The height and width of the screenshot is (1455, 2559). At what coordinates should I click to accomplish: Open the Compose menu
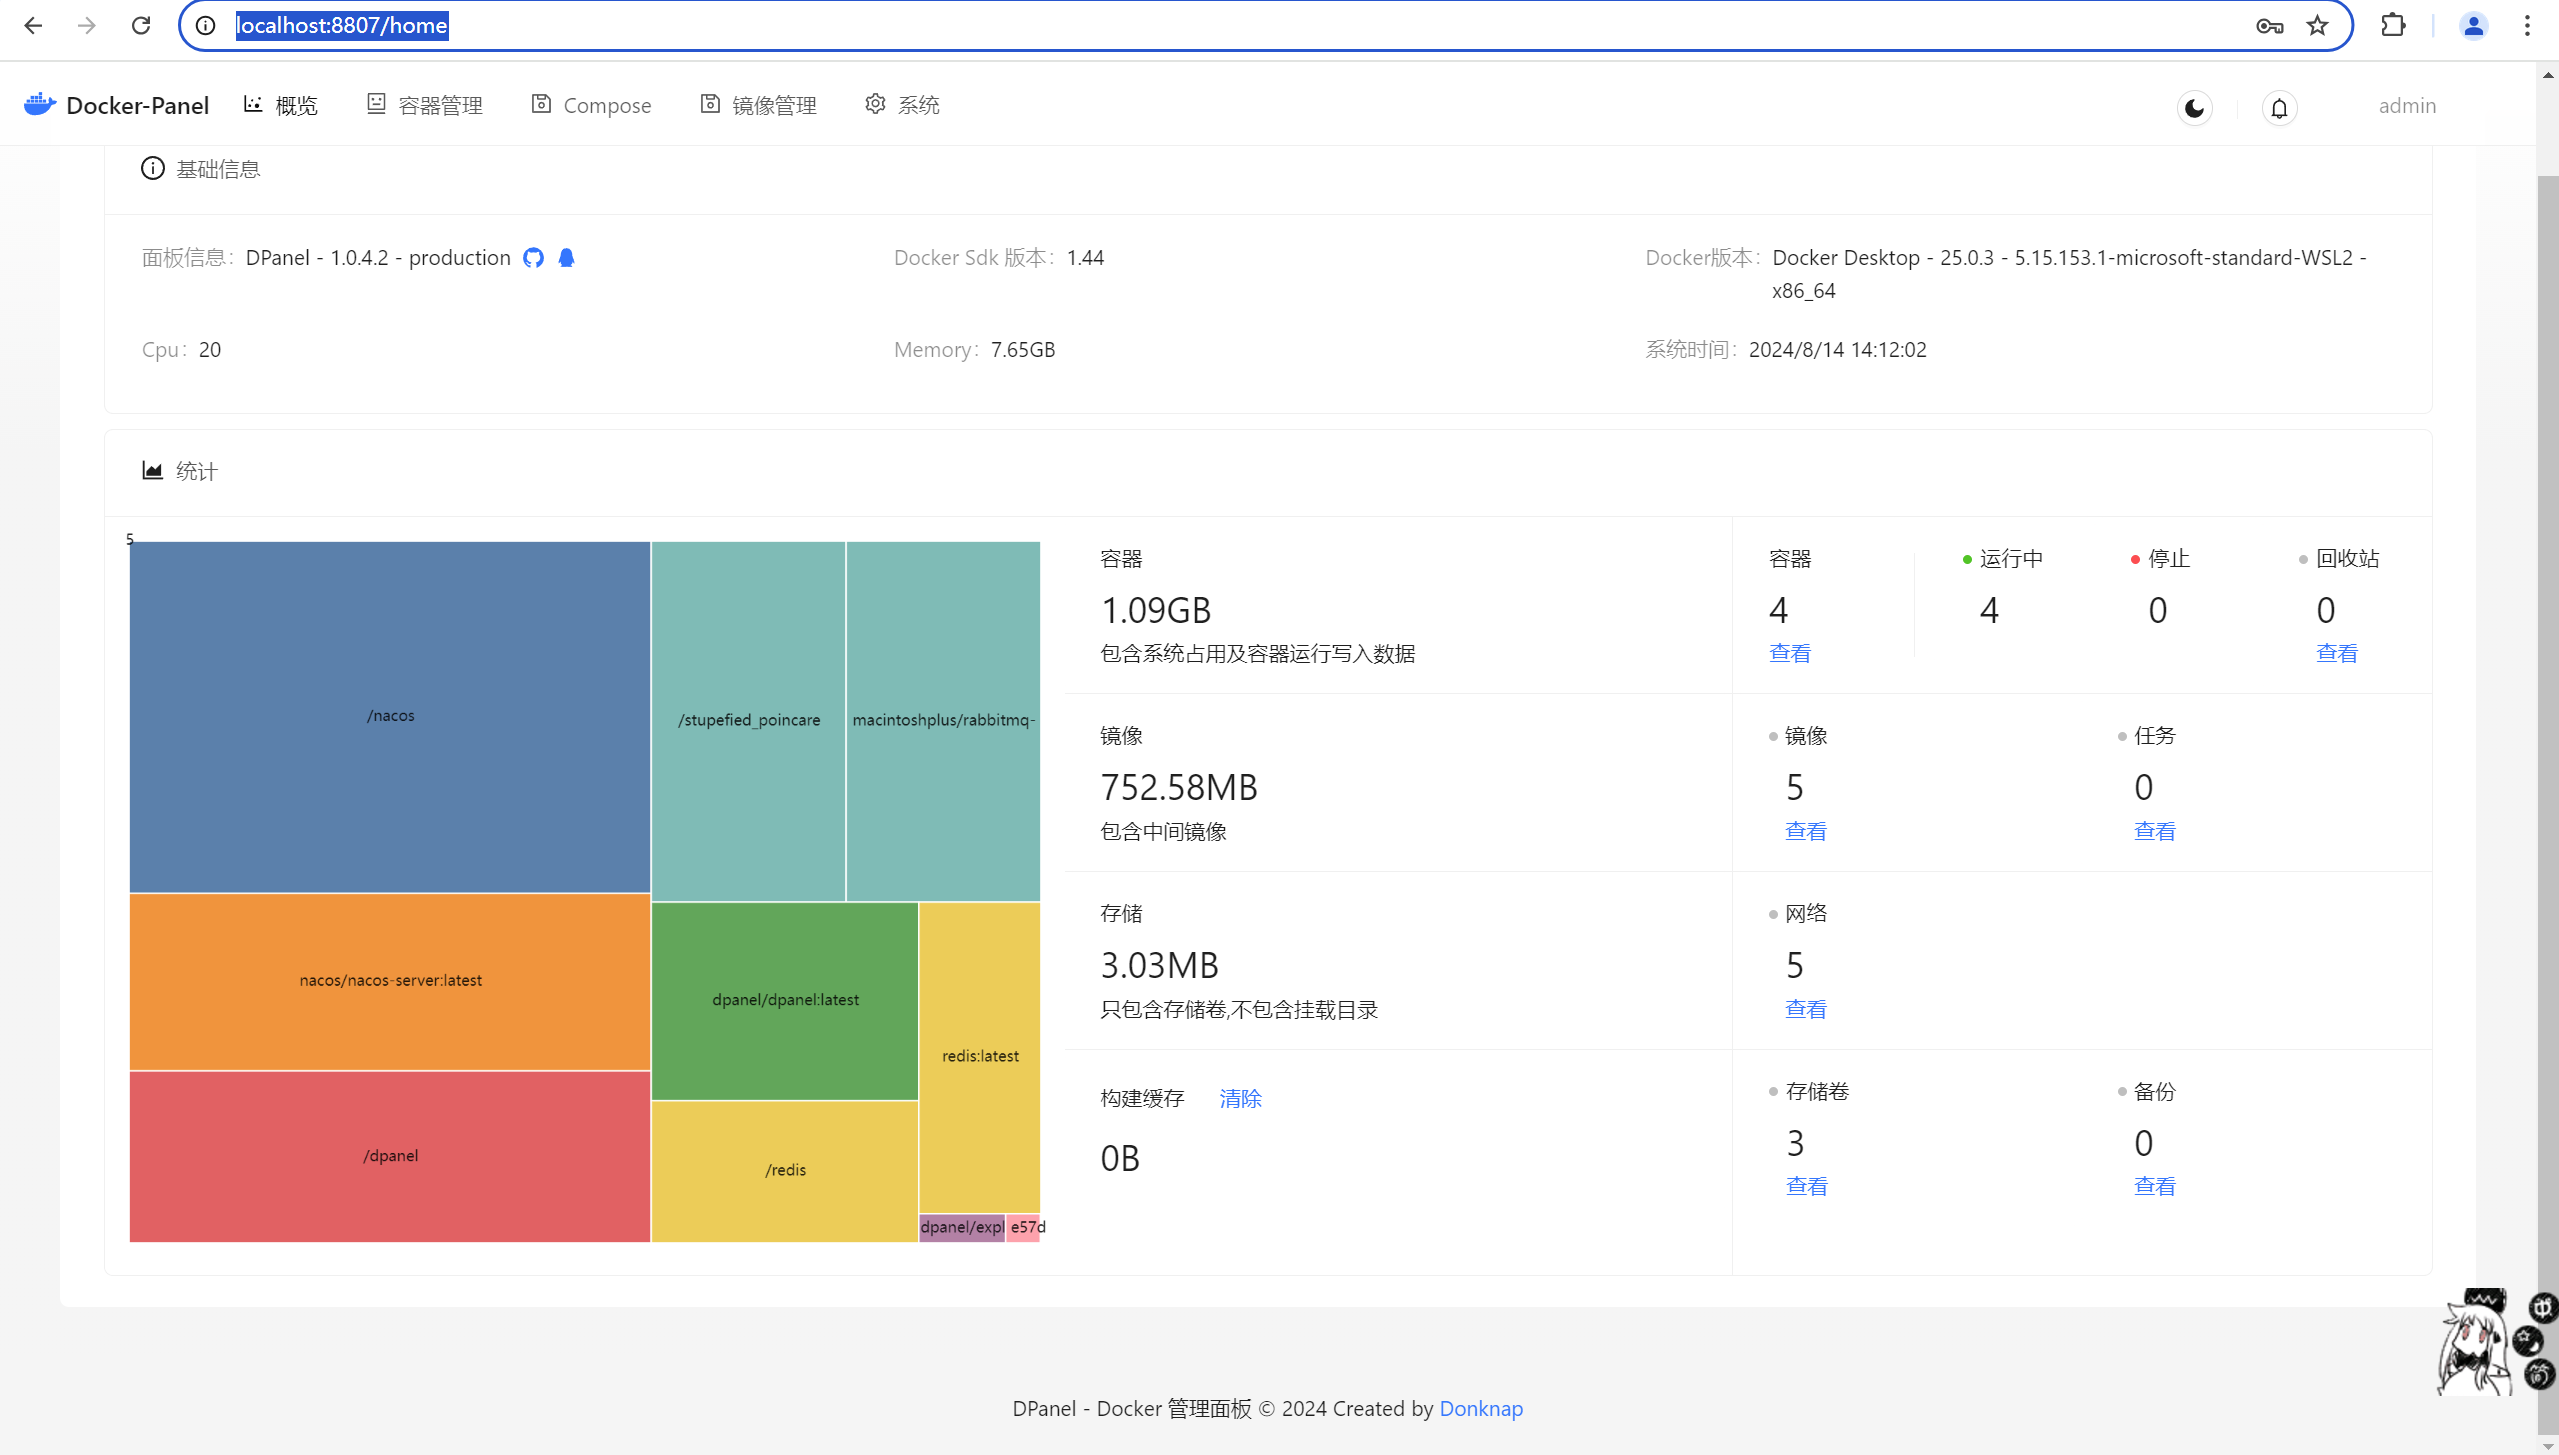pyautogui.click(x=591, y=105)
